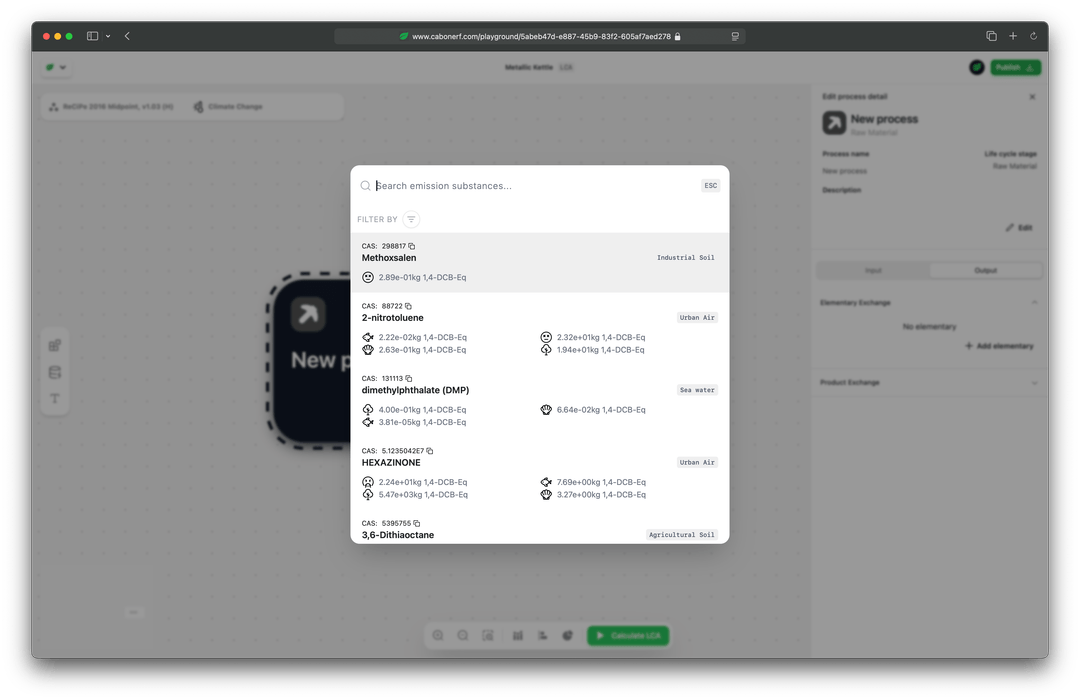Choose dimethylphthalate (DMP) from the results
This screenshot has width=1080, height=700.
coord(415,390)
